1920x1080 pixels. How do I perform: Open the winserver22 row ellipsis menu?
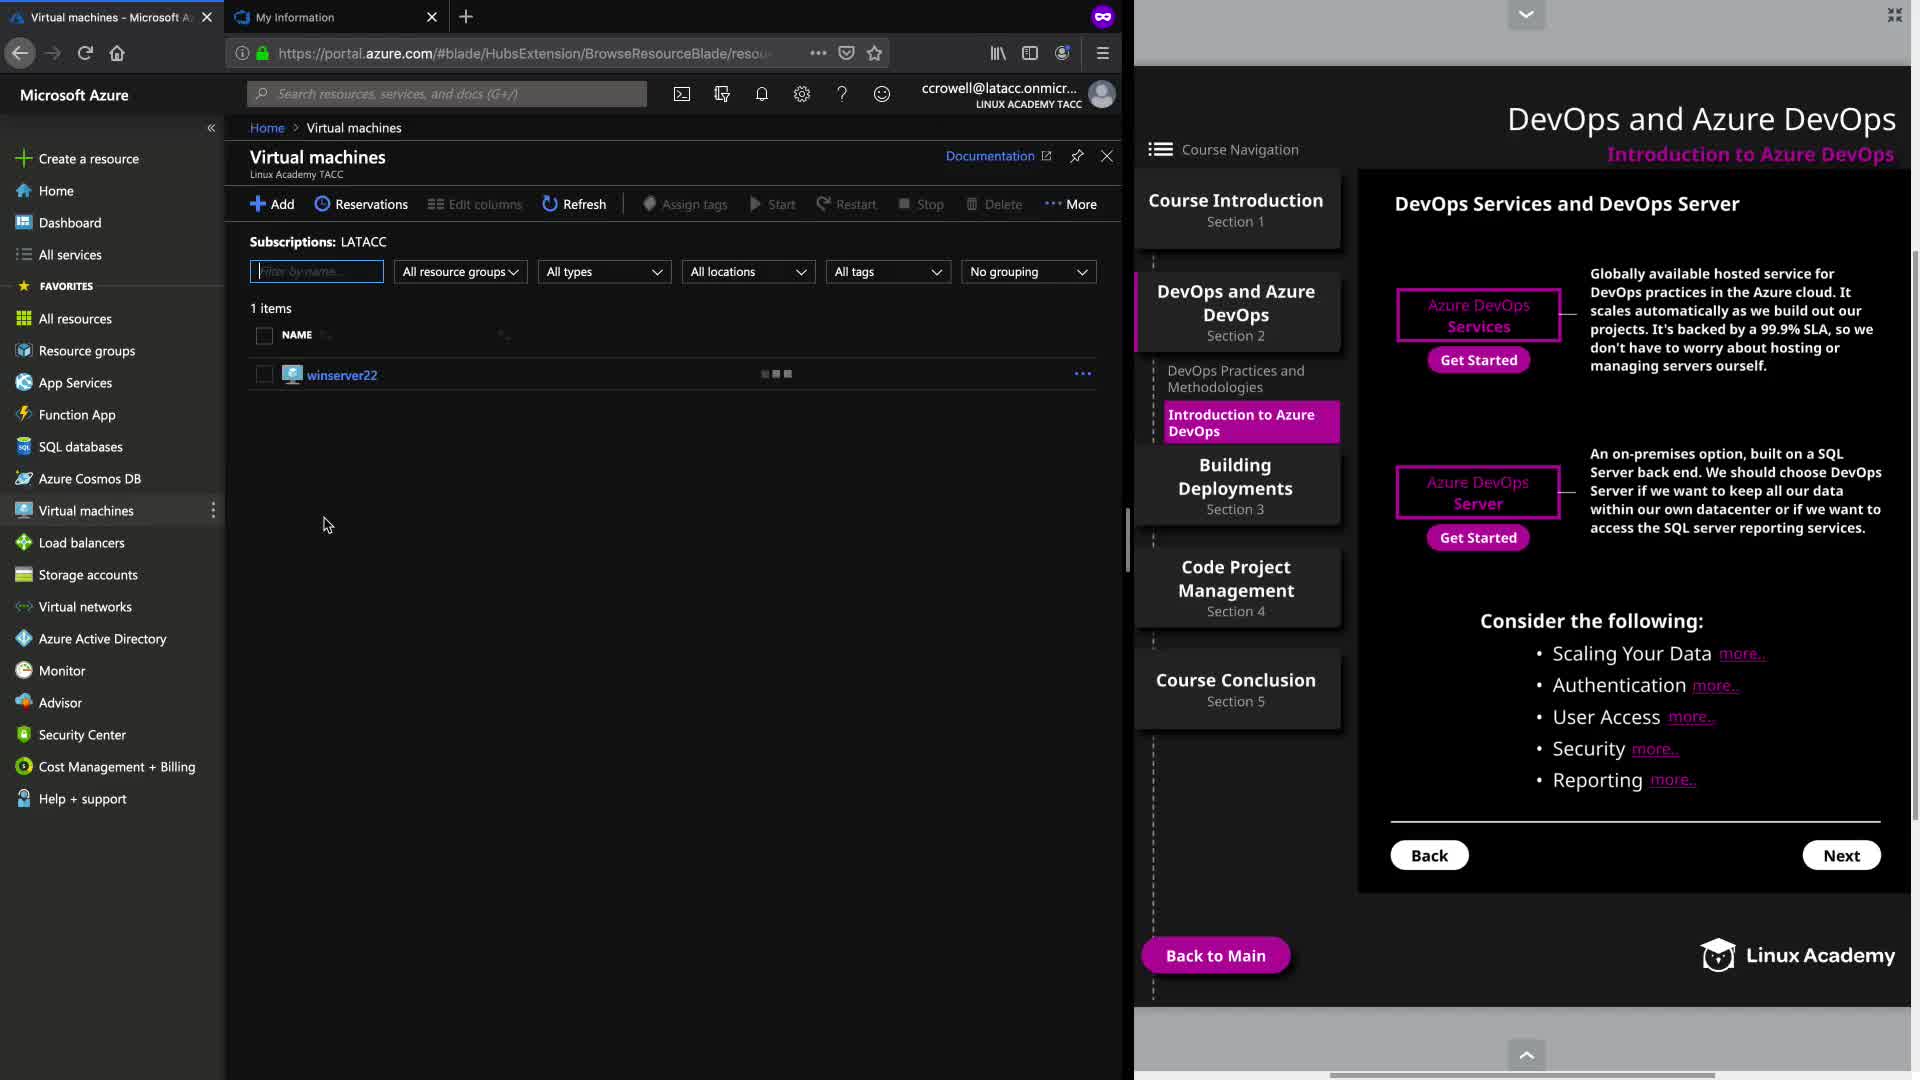coord(1082,374)
